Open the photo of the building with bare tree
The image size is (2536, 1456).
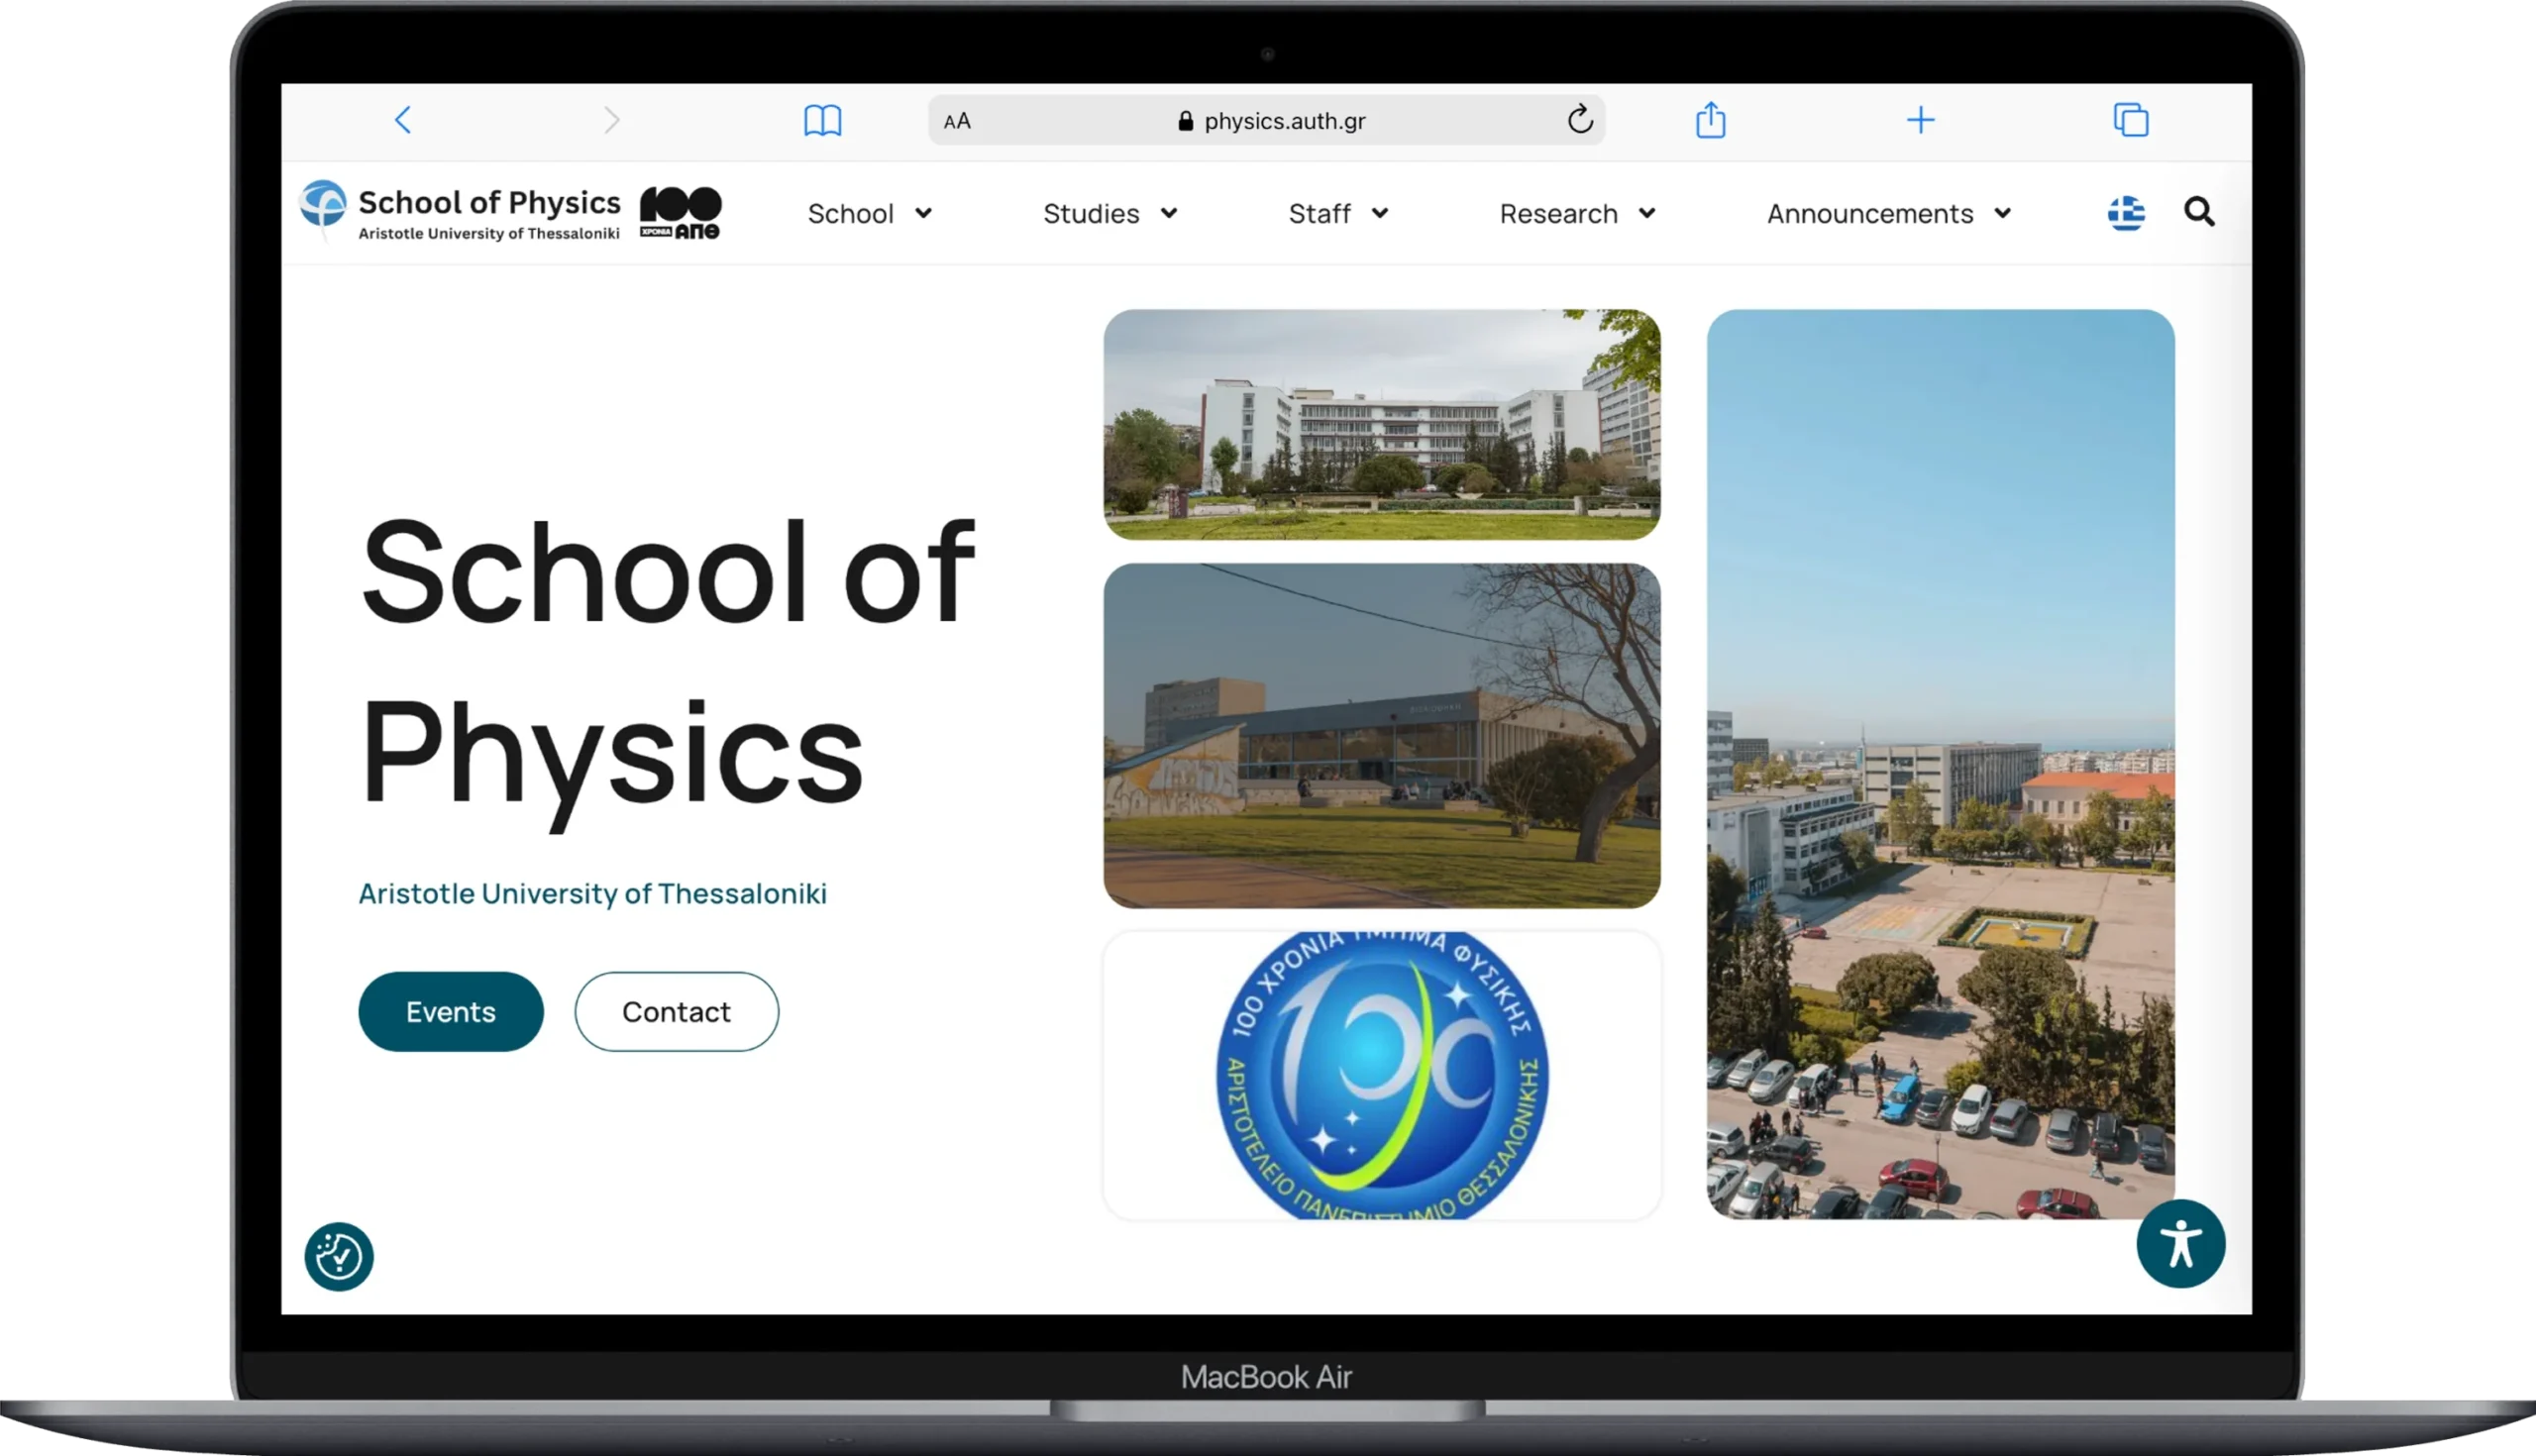[1382, 736]
